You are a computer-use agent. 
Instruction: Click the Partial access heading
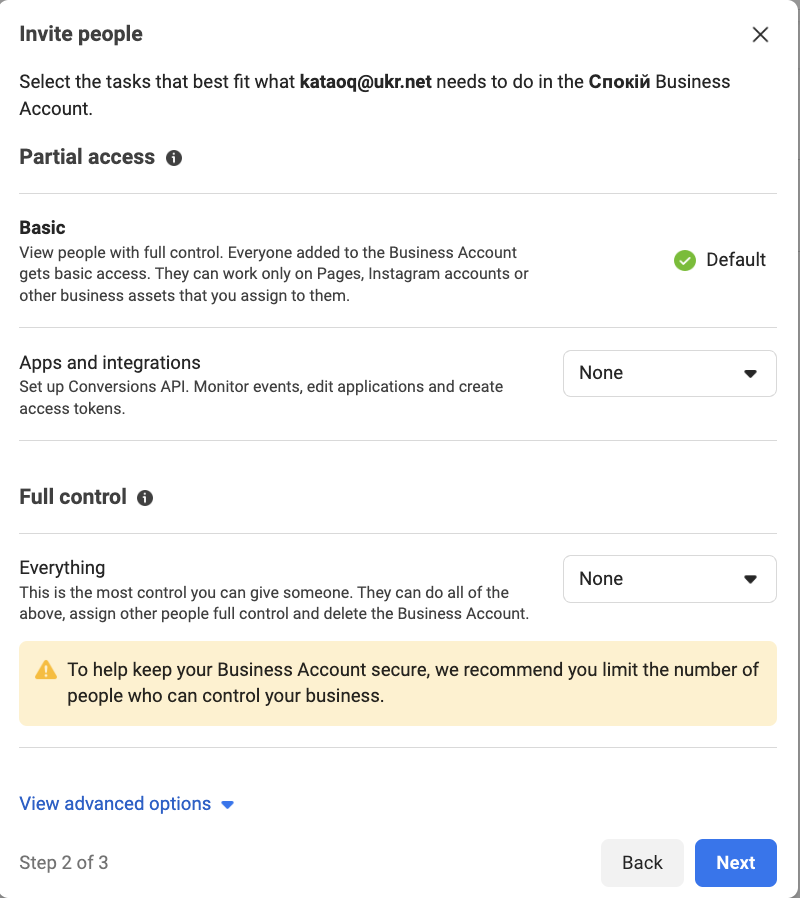87,157
